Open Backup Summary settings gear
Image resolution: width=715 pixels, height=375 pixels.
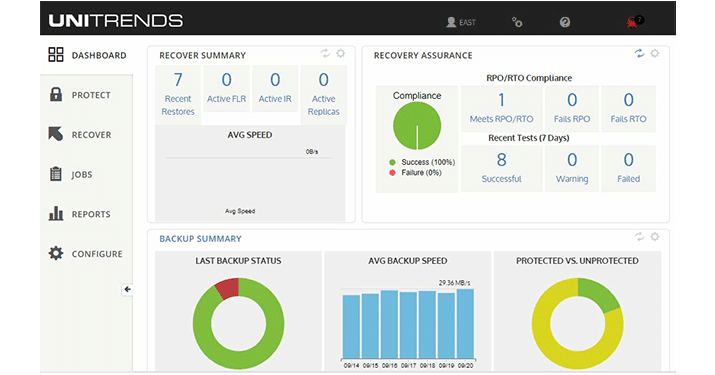click(x=655, y=237)
